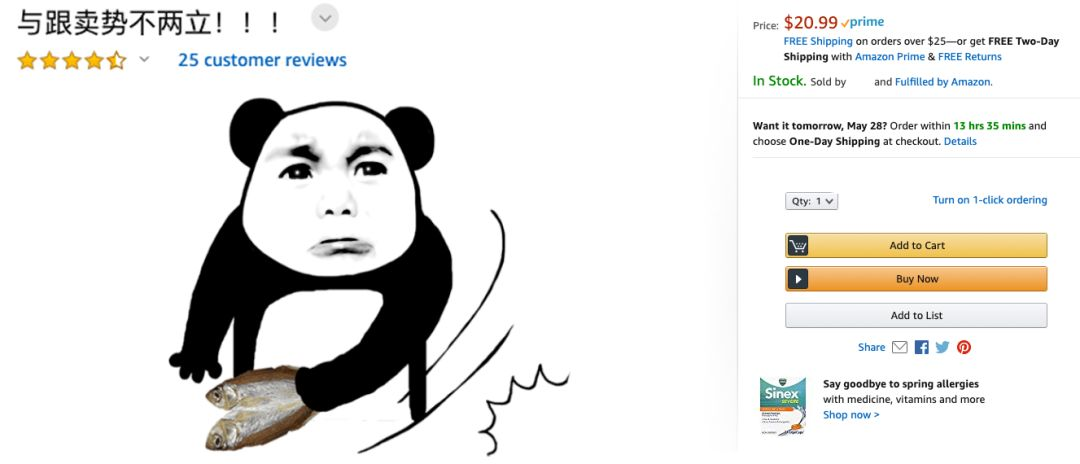Image resolution: width=1080 pixels, height=464 pixels.
Task: Click the Add to List button
Action: point(916,315)
